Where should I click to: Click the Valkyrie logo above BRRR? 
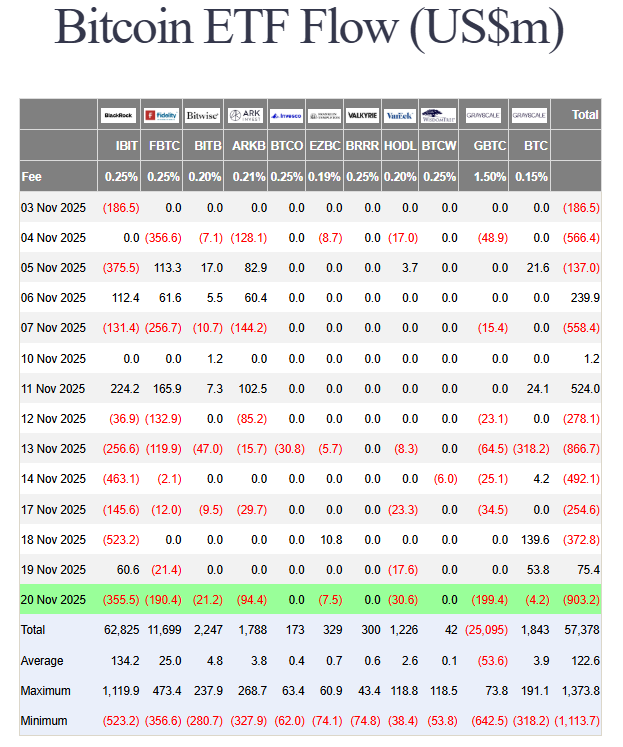coord(362,116)
